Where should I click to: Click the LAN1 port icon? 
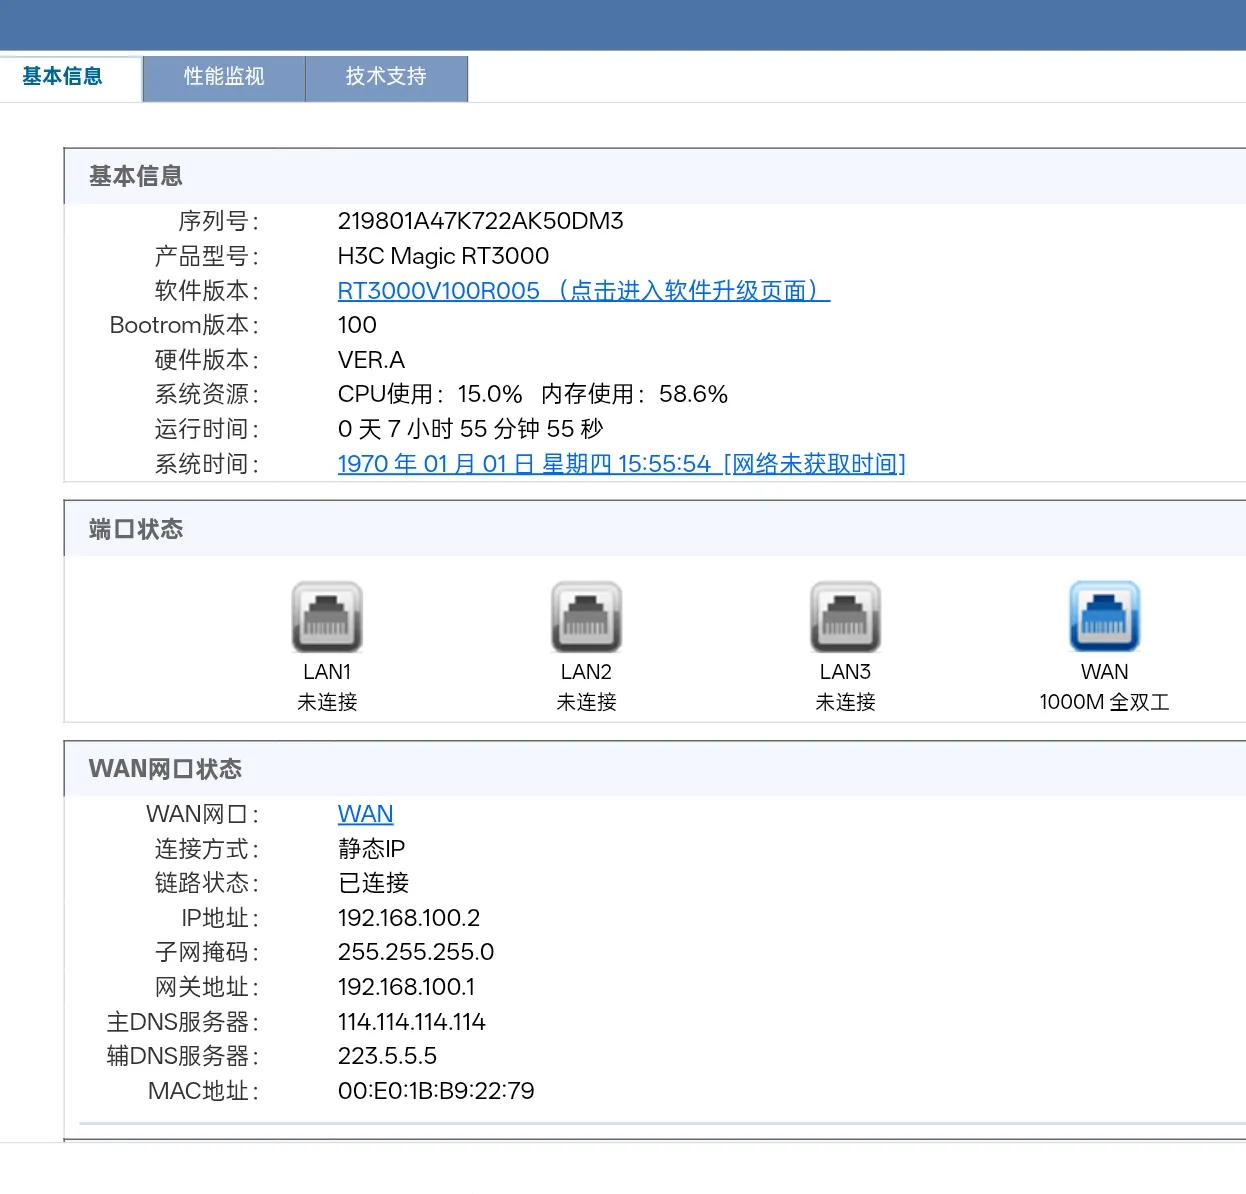pos(327,617)
